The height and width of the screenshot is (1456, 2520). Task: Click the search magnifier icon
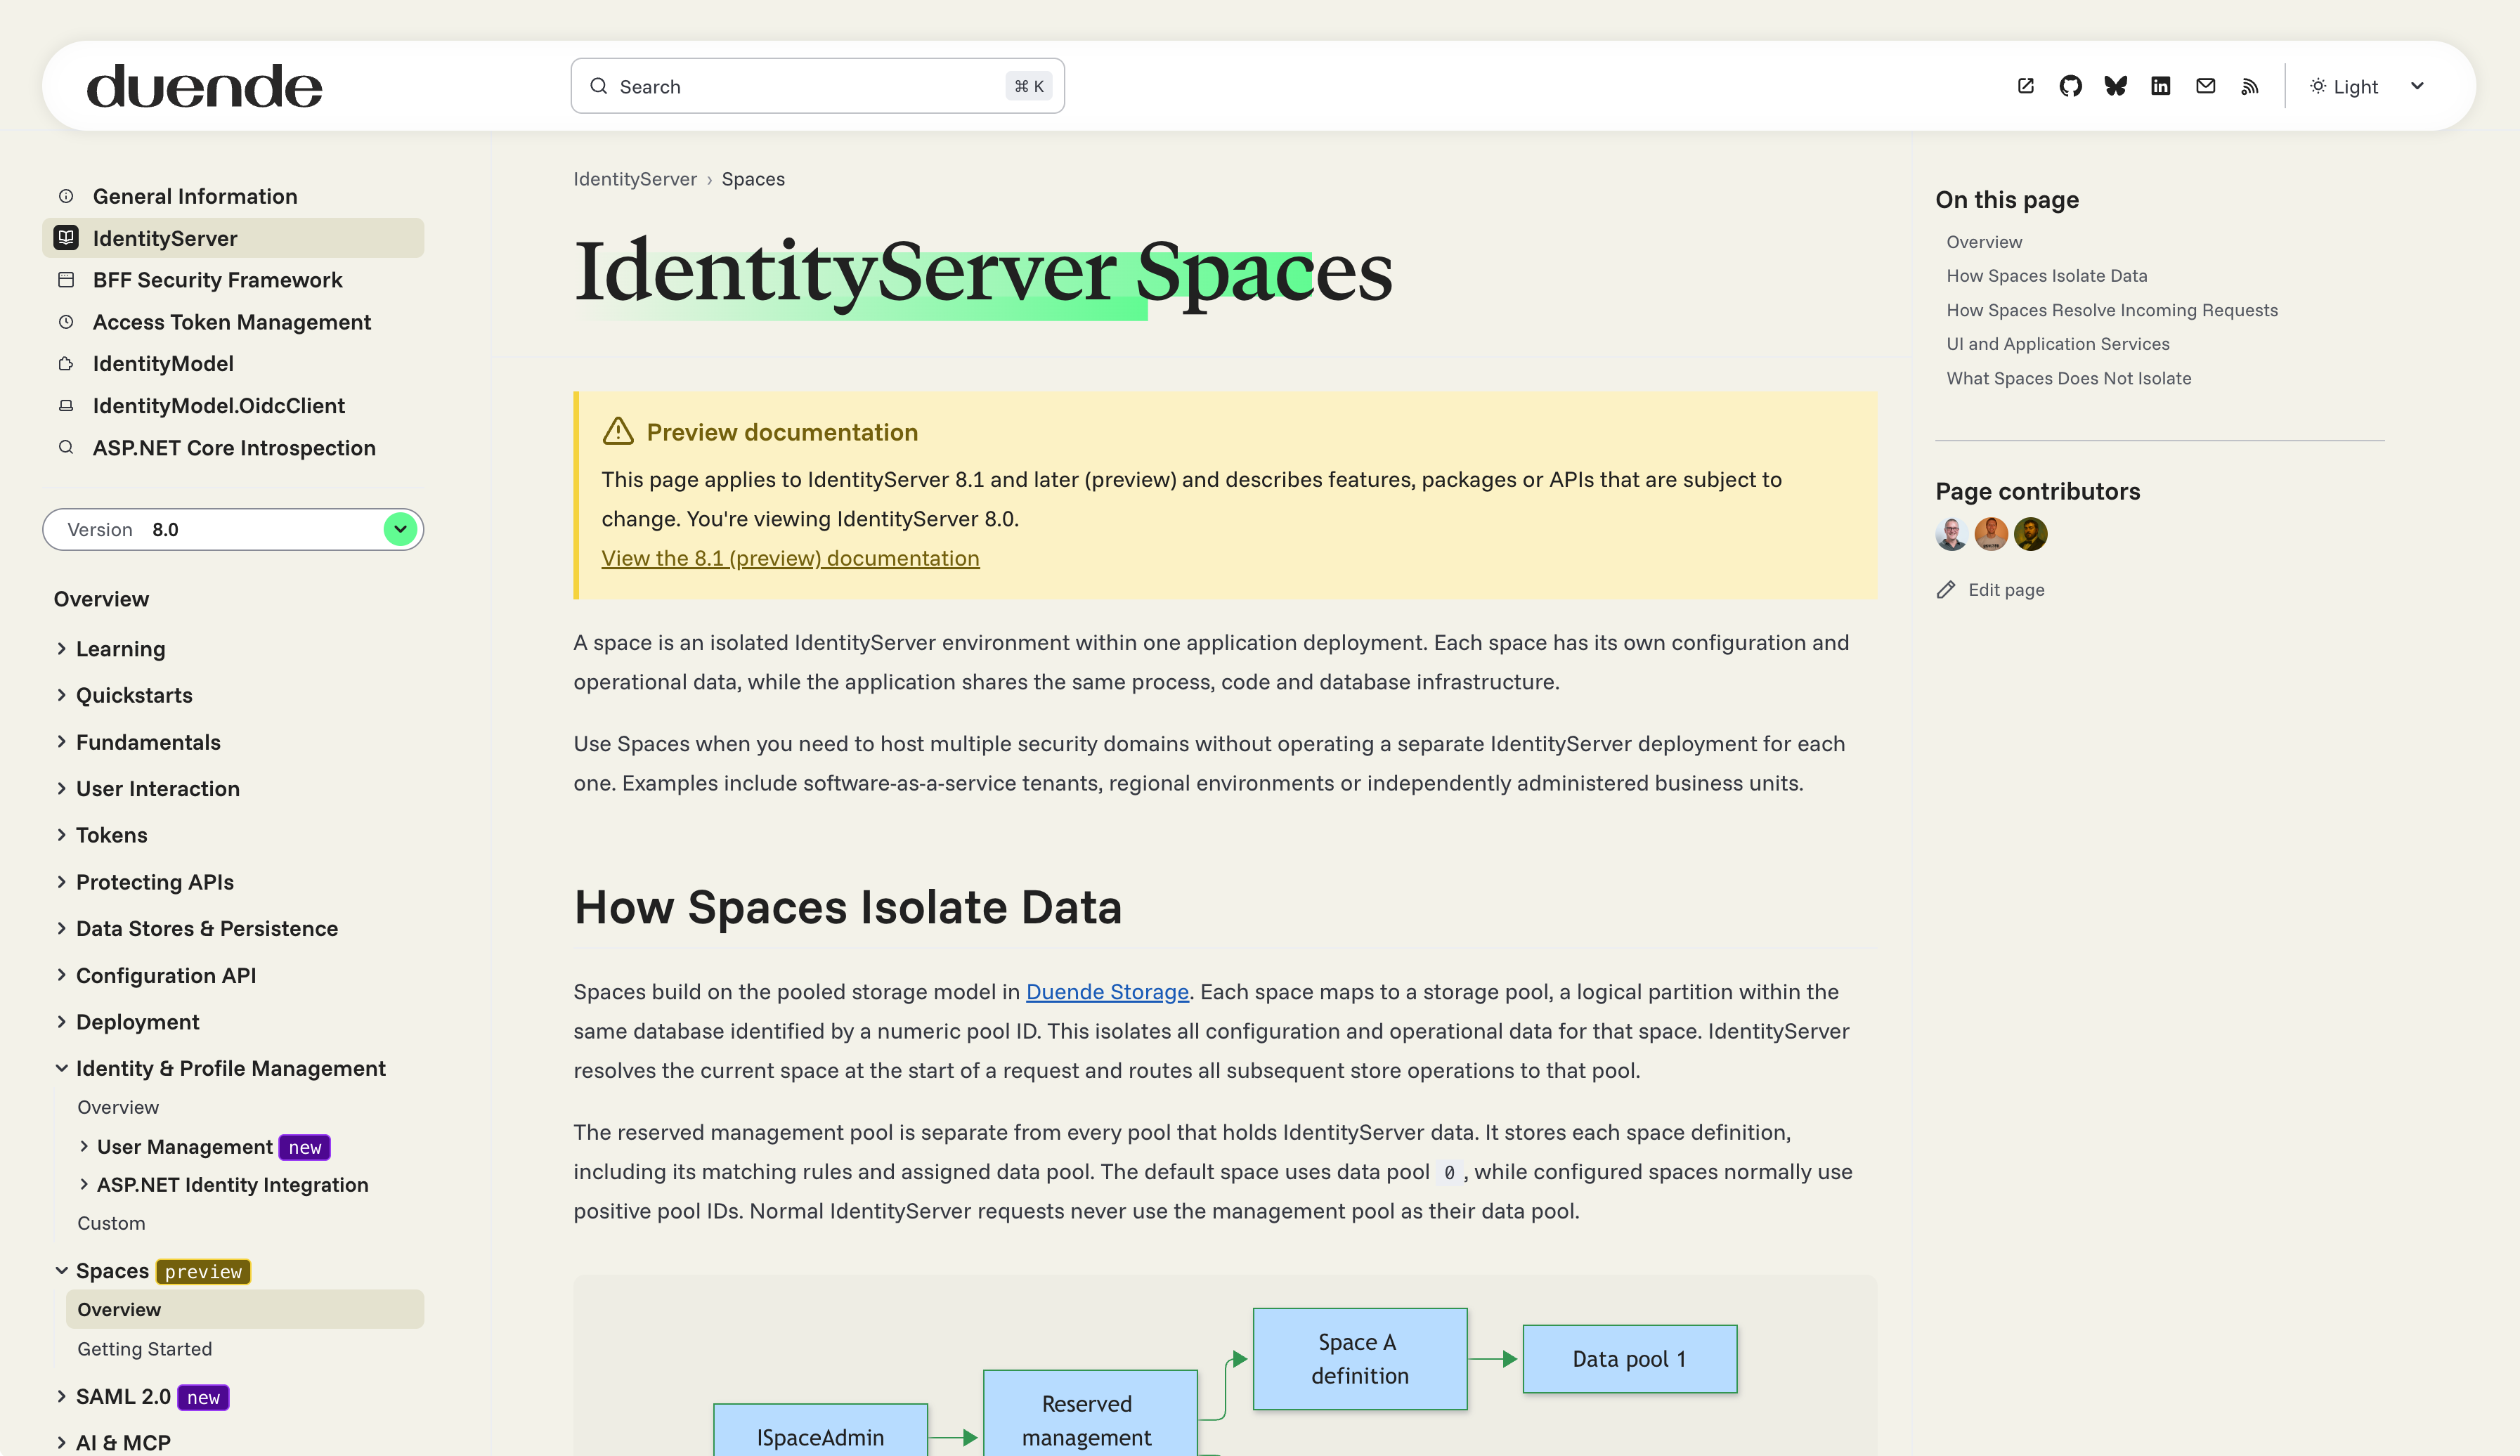(598, 86)
